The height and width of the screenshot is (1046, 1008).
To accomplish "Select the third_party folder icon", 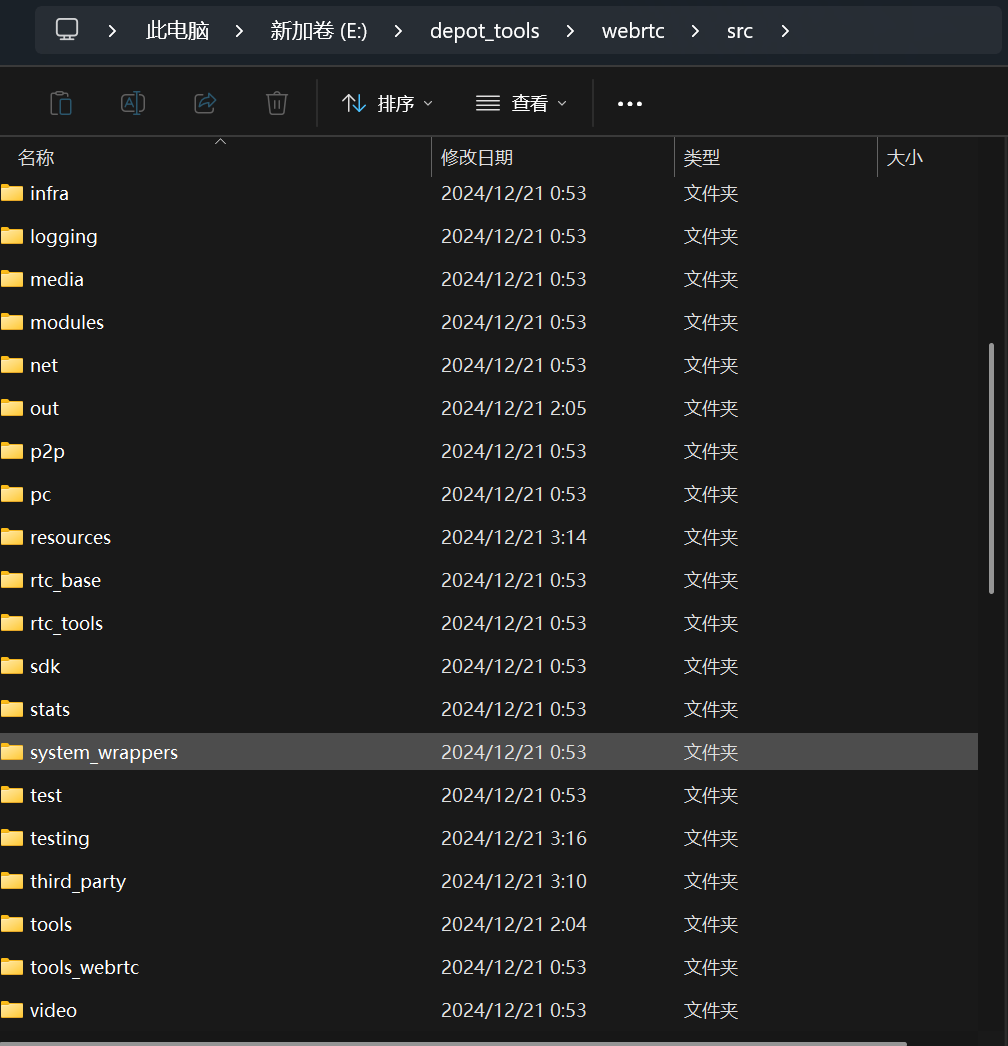I will pos(12,882).
